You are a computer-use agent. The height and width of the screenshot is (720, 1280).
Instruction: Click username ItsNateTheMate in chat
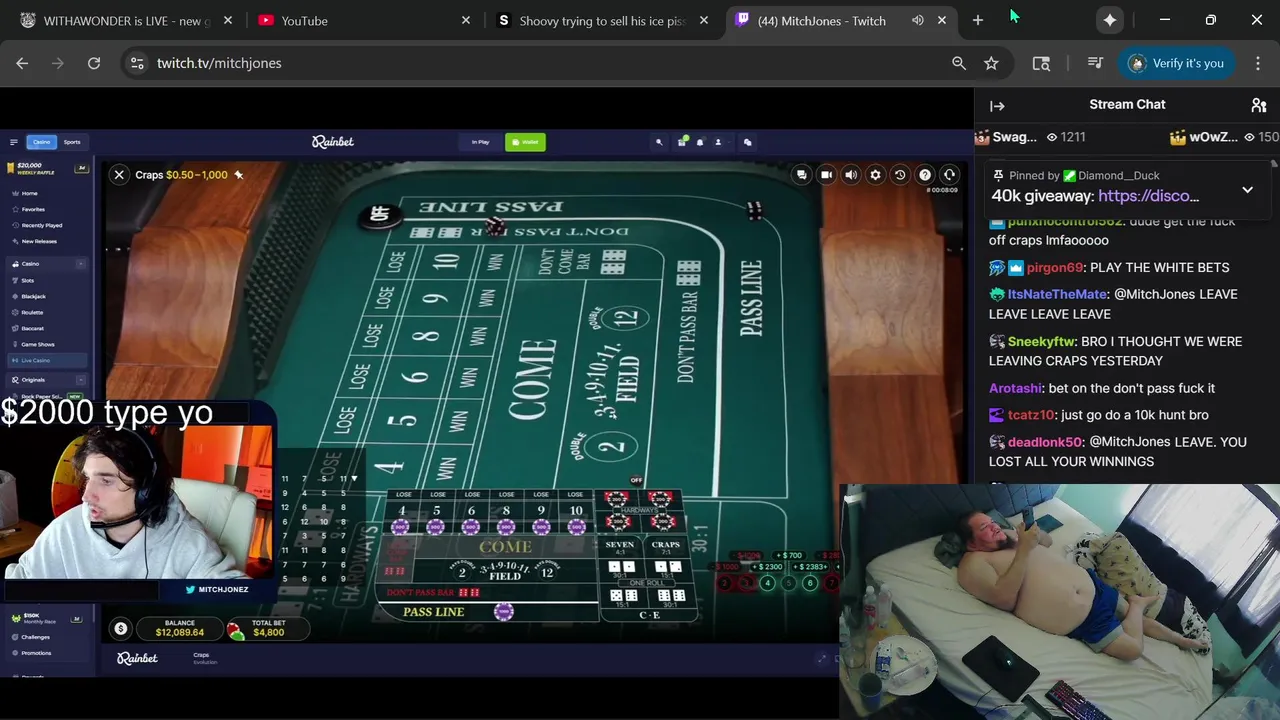(x=1057, y=294)
